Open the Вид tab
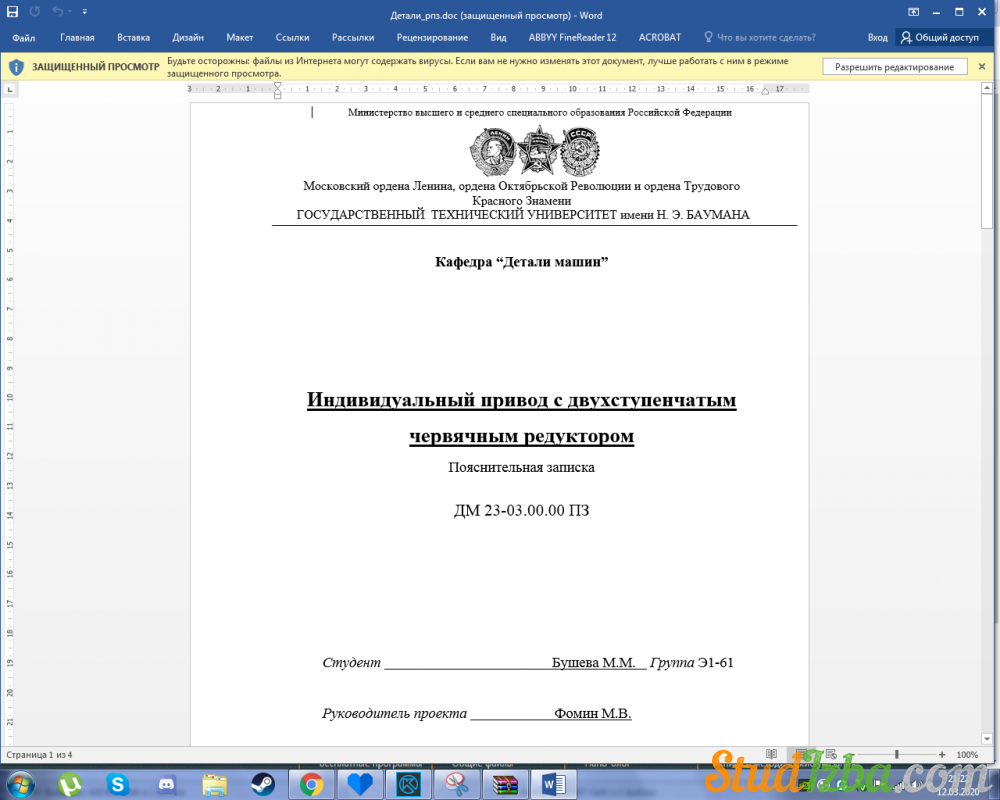The image size is (1000, 800). click(x=498, y=38)
